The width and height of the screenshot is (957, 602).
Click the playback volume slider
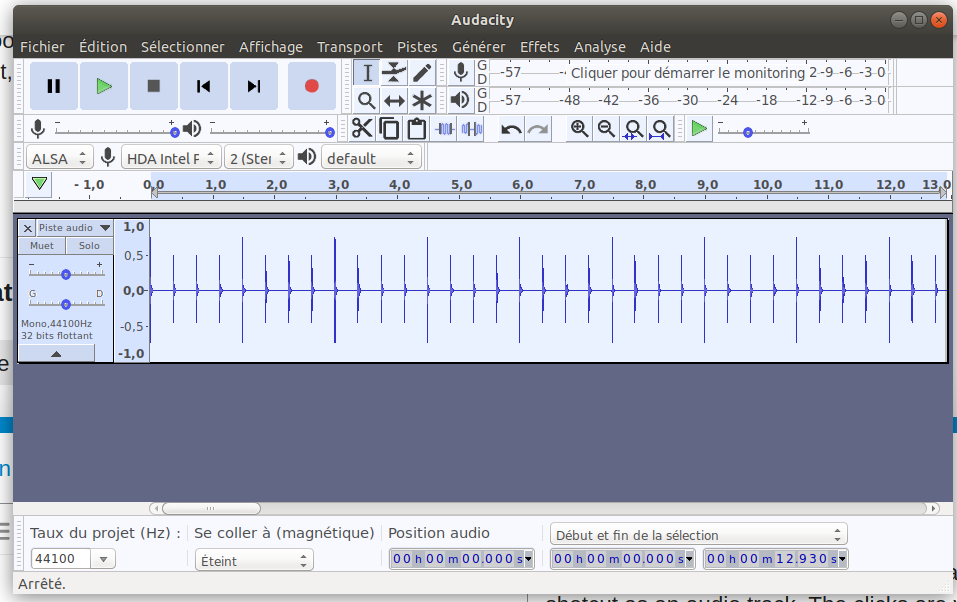[x=271, y=130]
